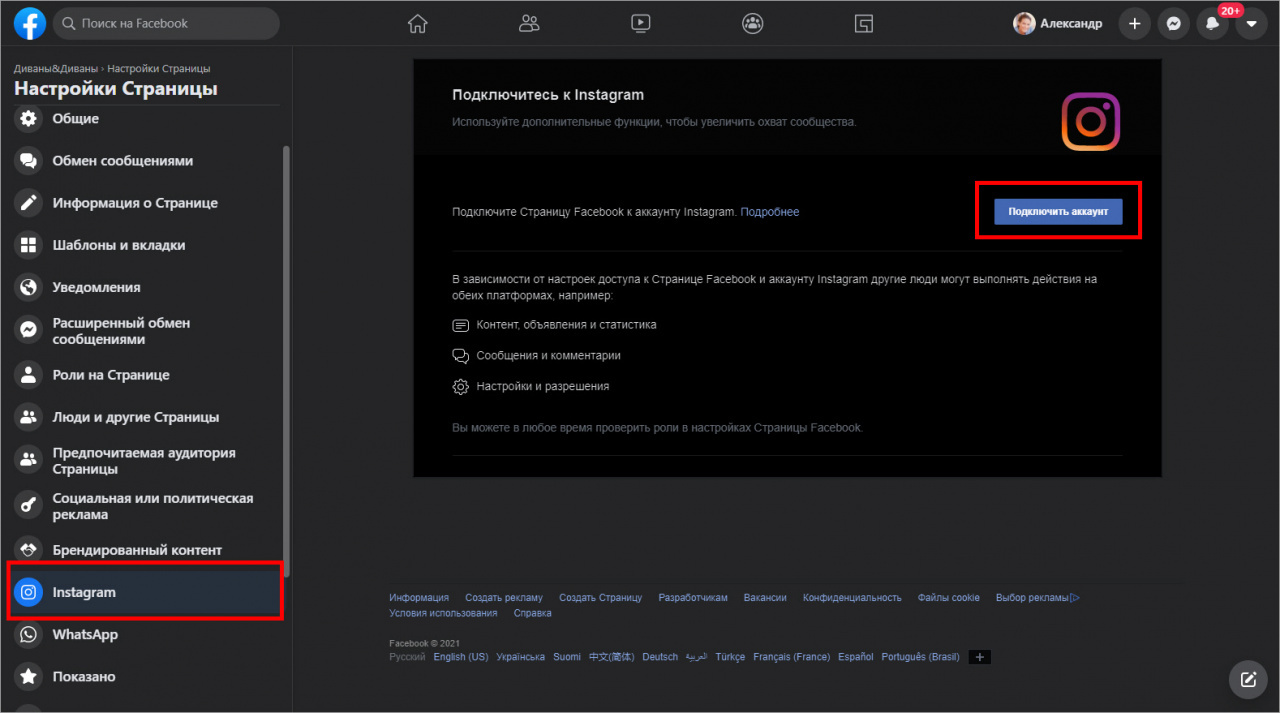Image resolution: width=1280 pixels, height=713 pixels.
Task: Open the Gaming icon in top bar
Action: (864, 24)
